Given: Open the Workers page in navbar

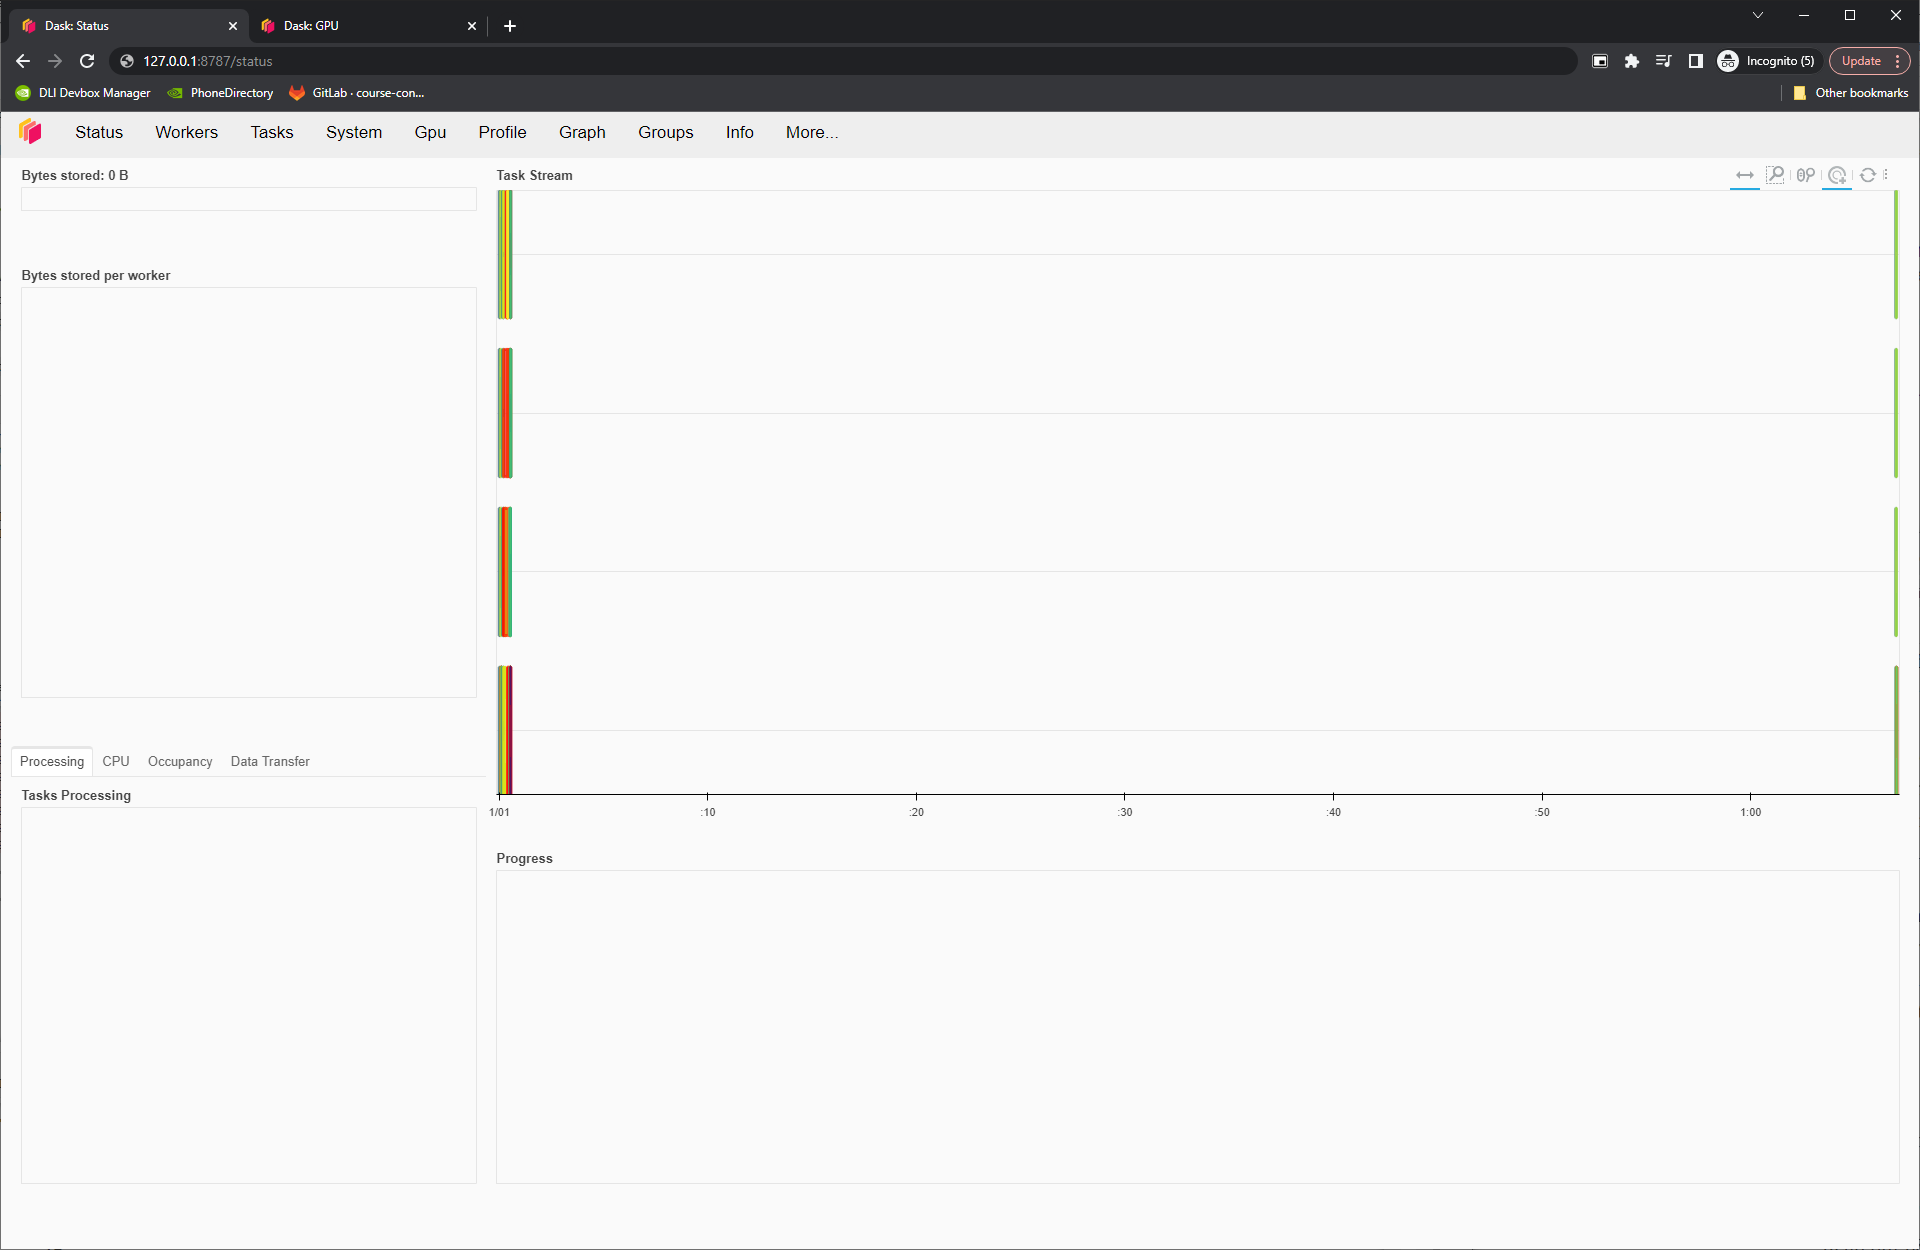Looking at the screenshot, I should (186, 132).
